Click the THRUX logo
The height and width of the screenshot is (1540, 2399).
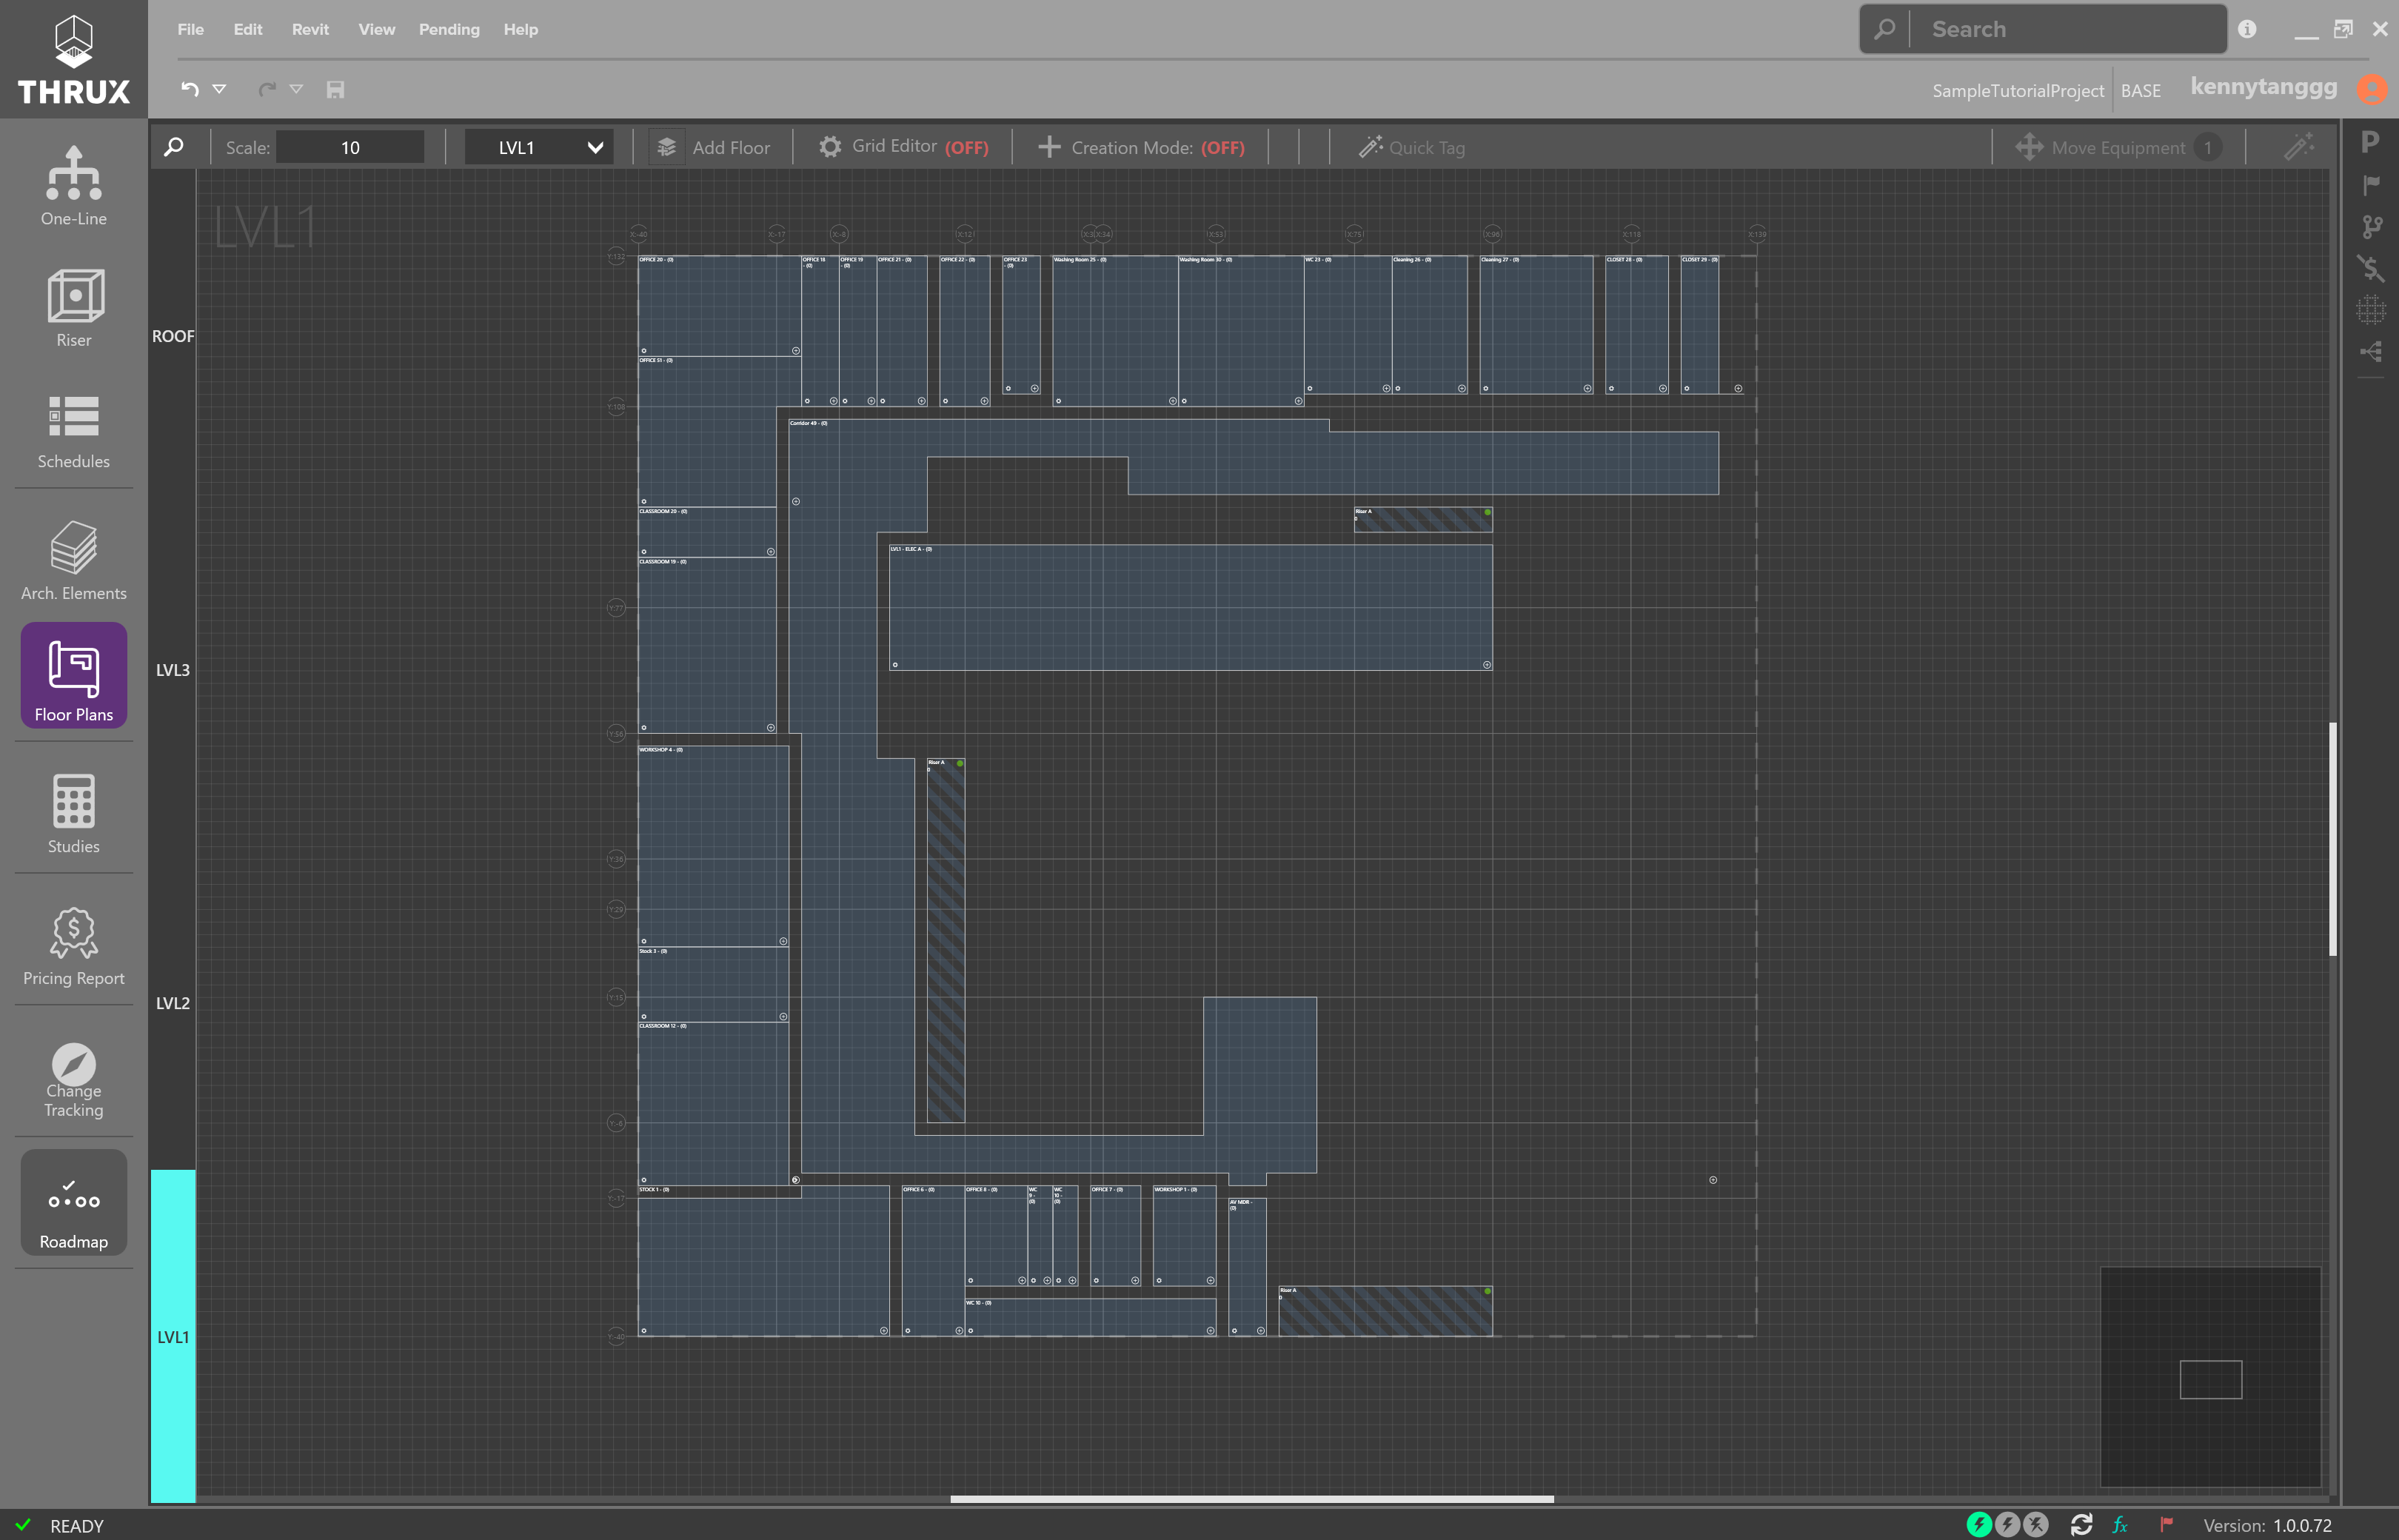tap(74, 60)
